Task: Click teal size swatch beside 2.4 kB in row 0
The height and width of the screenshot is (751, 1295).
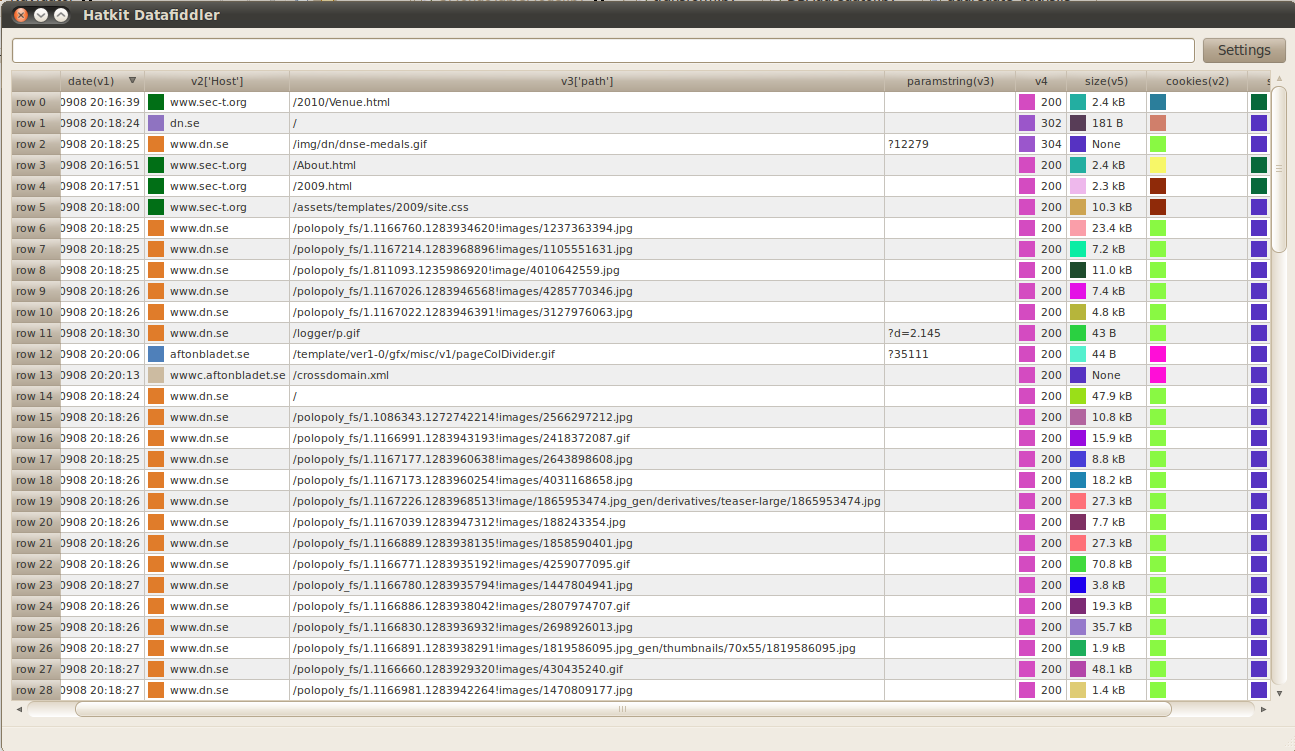Action: coord(1078,102)
